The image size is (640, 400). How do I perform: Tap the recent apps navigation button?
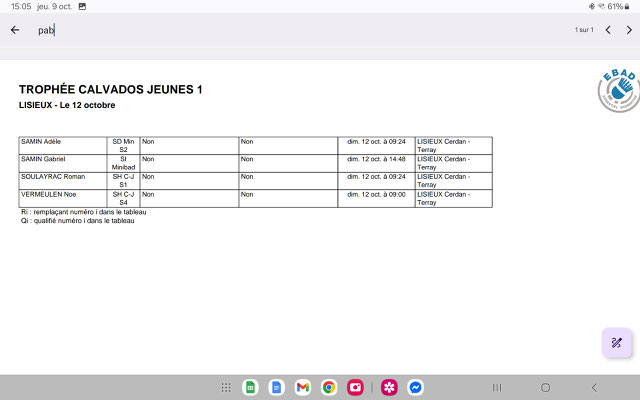[497, 387]
